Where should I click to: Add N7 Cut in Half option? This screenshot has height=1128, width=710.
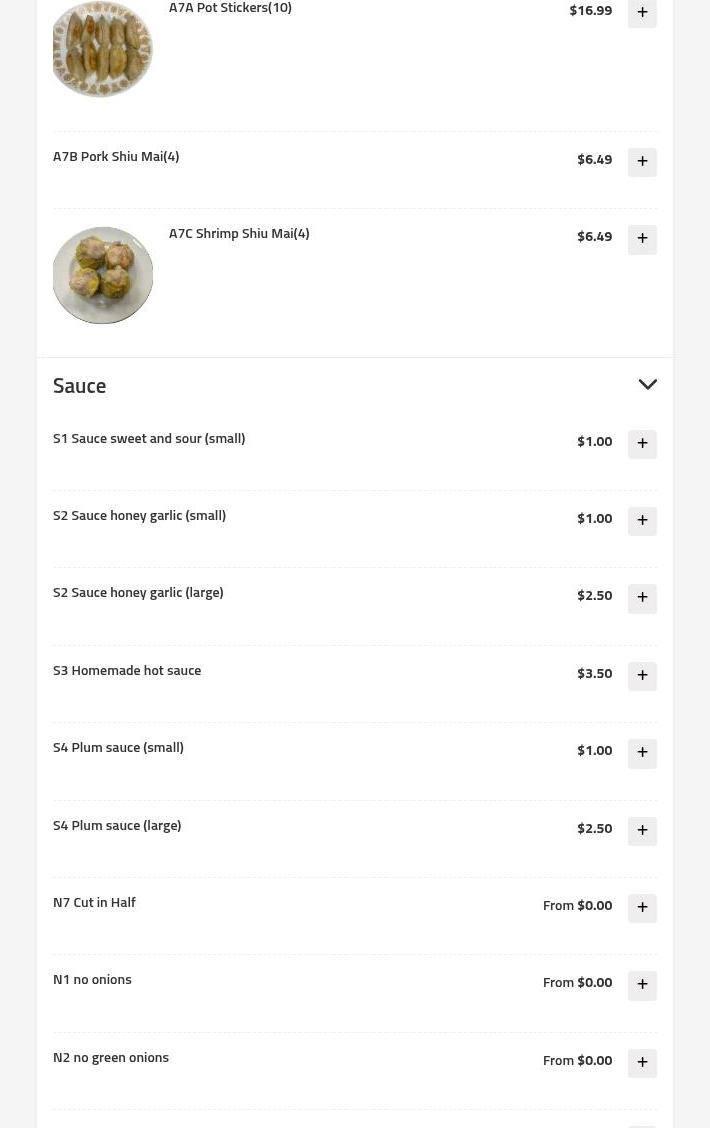point(642,908)
